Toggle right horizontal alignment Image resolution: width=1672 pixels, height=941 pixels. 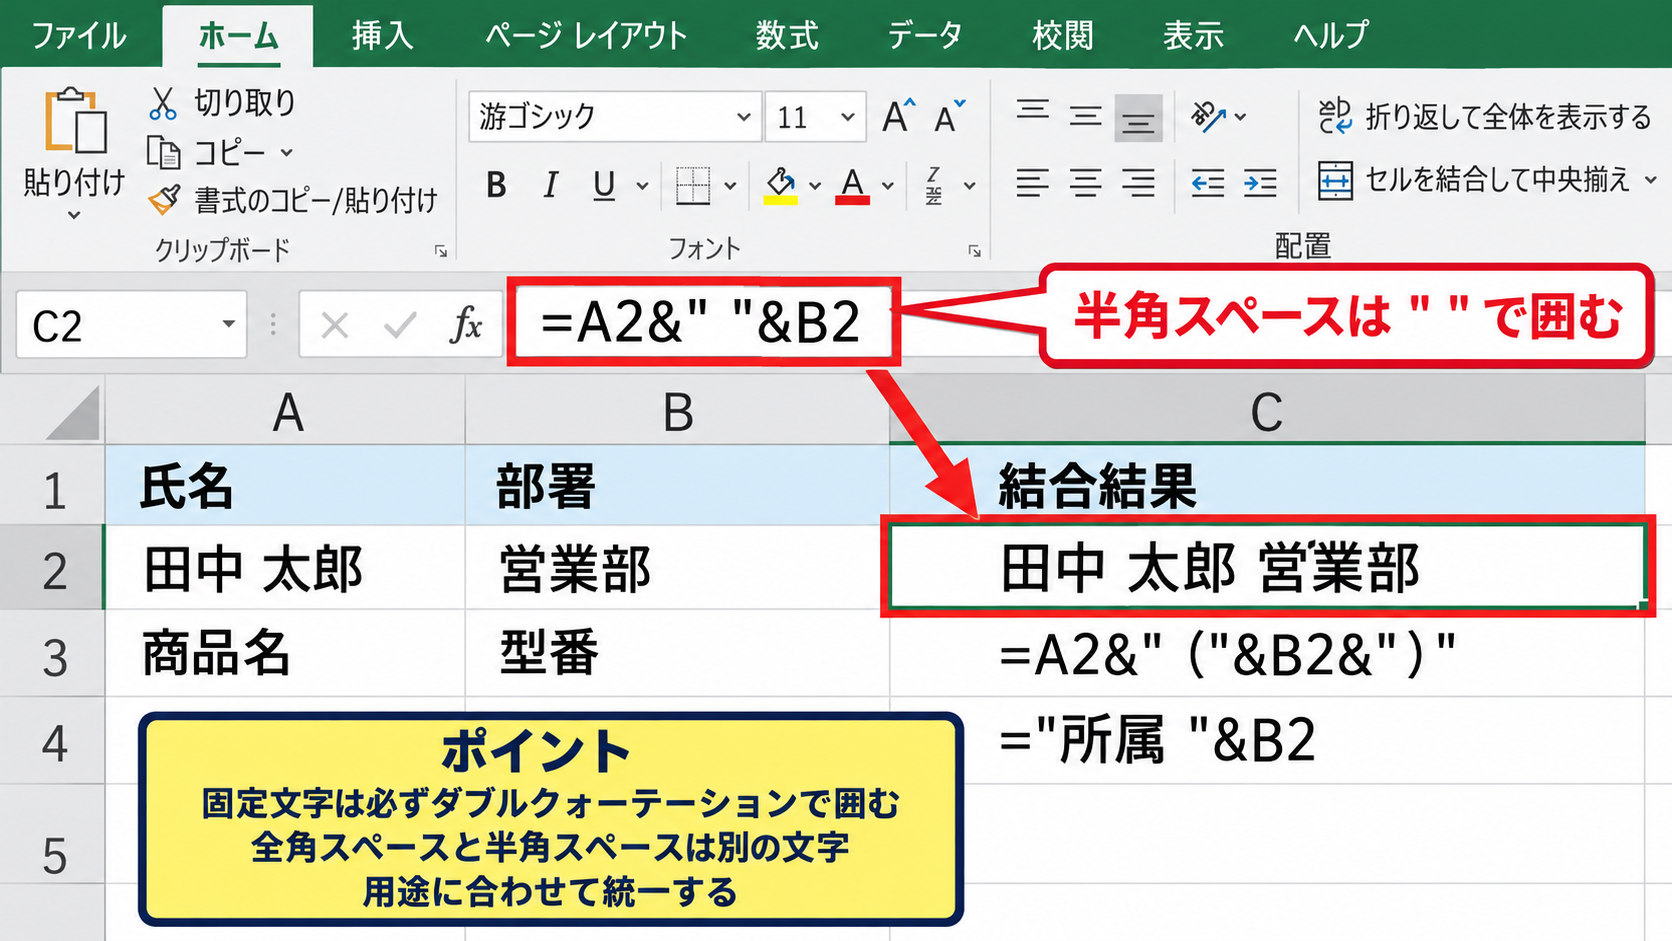point(1138,183)
